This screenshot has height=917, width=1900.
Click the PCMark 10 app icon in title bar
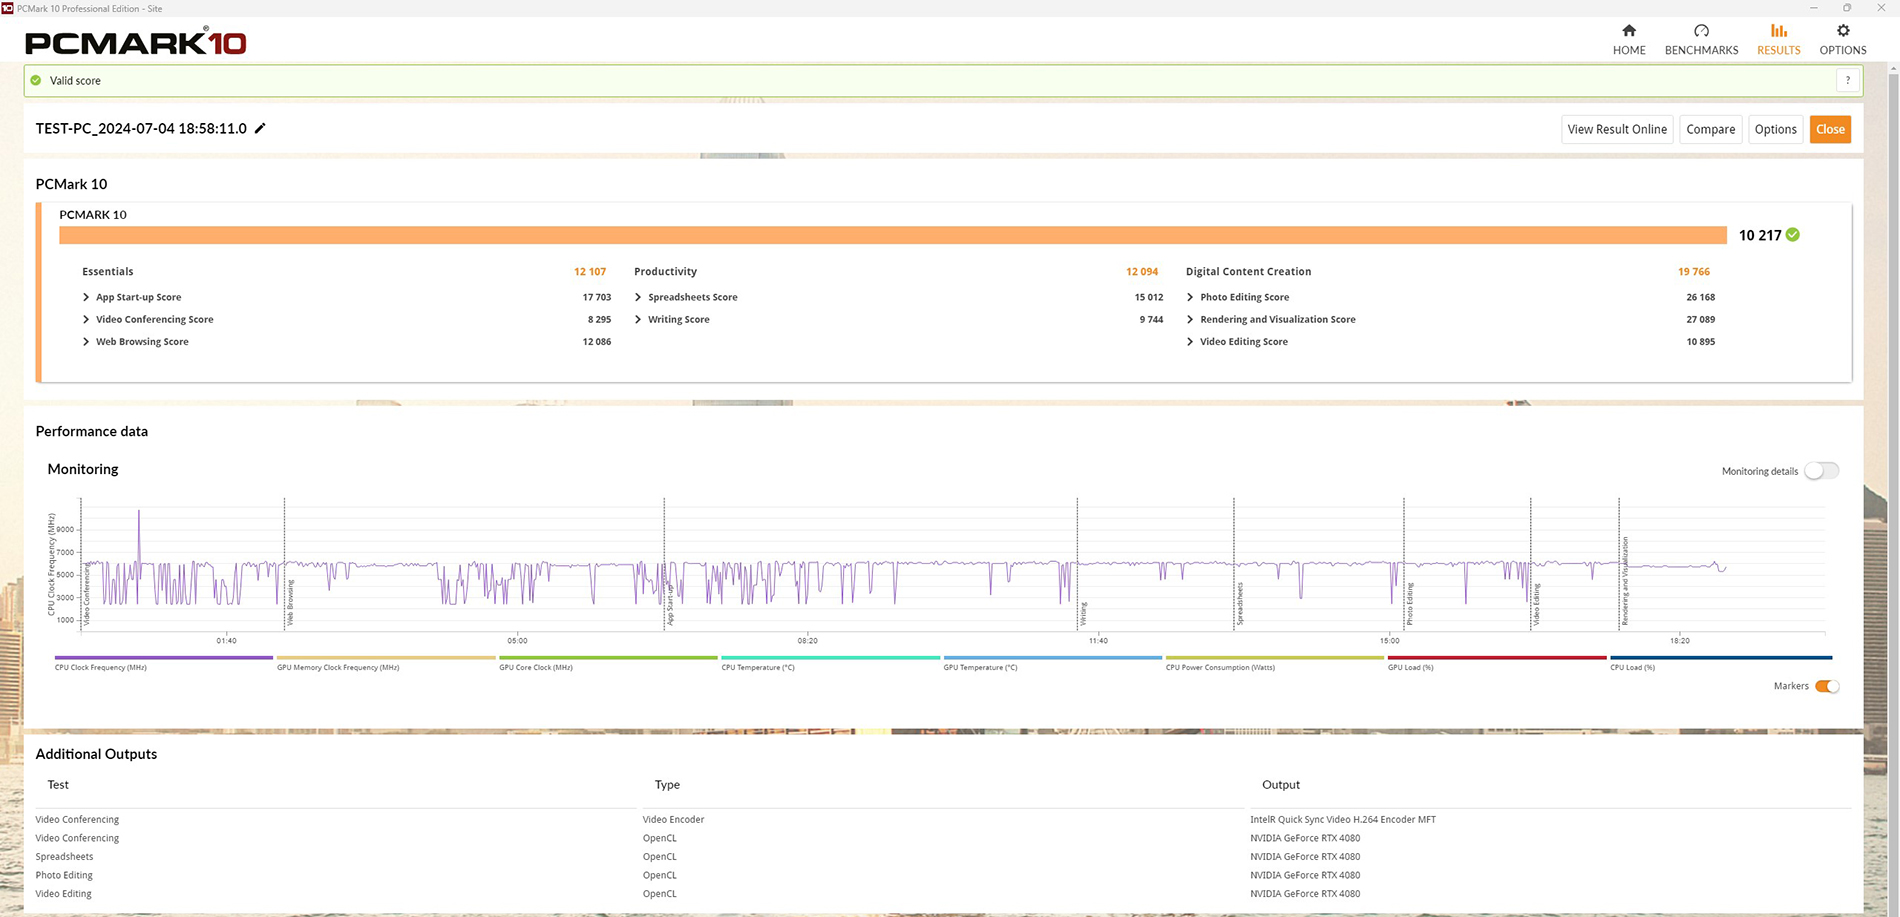point(8,8)
